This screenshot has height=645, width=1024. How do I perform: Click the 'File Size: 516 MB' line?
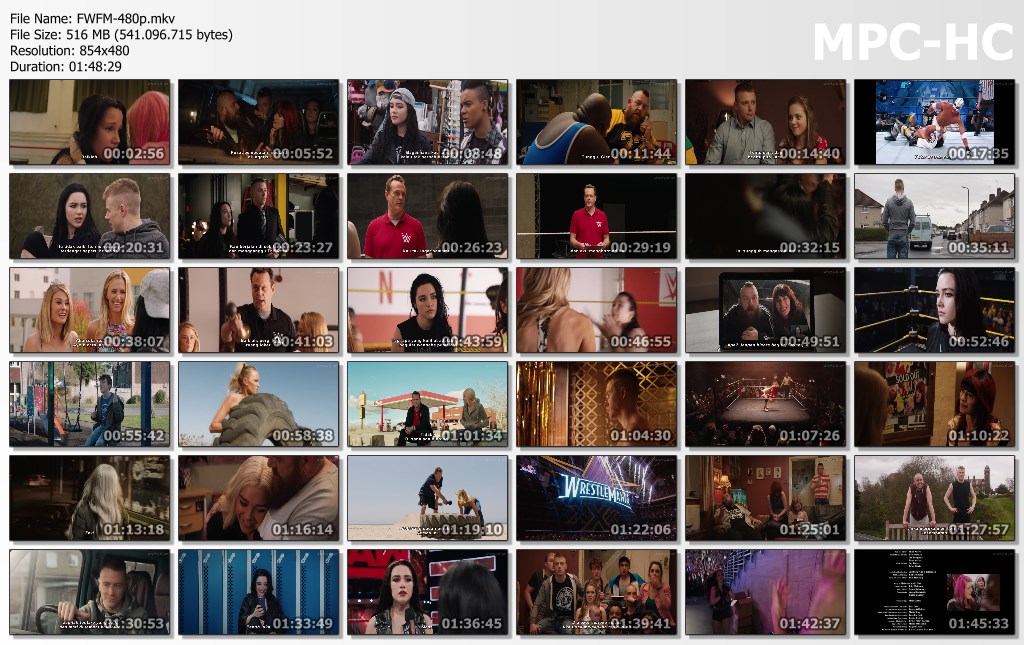pyautogui.click(x=121, y=35)
